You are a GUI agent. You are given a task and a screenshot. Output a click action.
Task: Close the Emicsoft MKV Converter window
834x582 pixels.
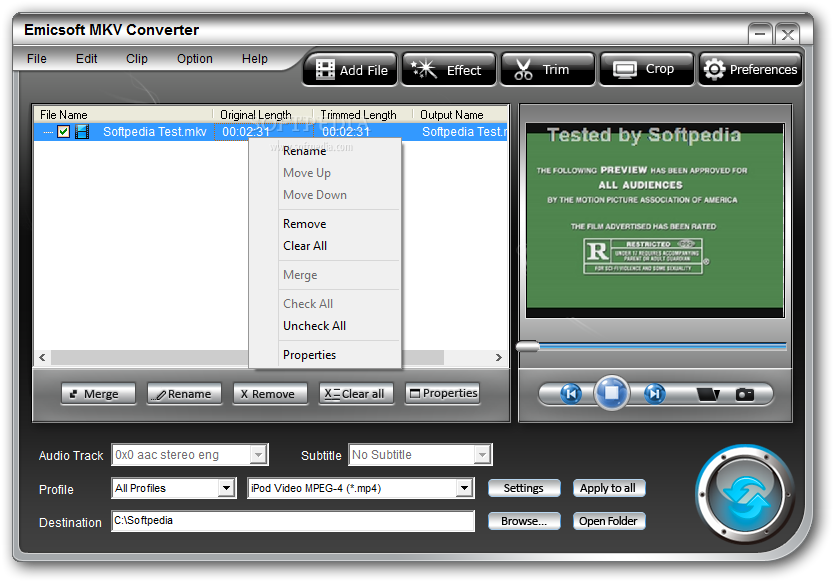click(x=787, y=35)
